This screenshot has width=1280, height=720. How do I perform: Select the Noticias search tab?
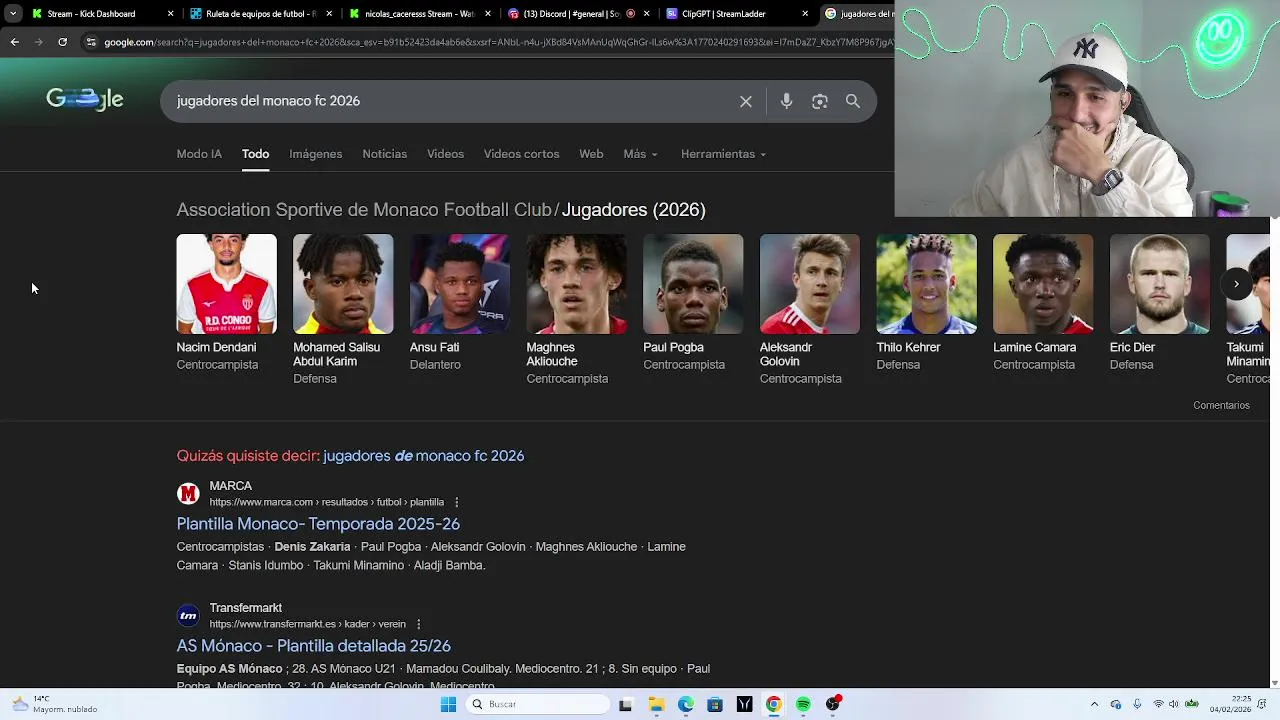tap(385, 154)
